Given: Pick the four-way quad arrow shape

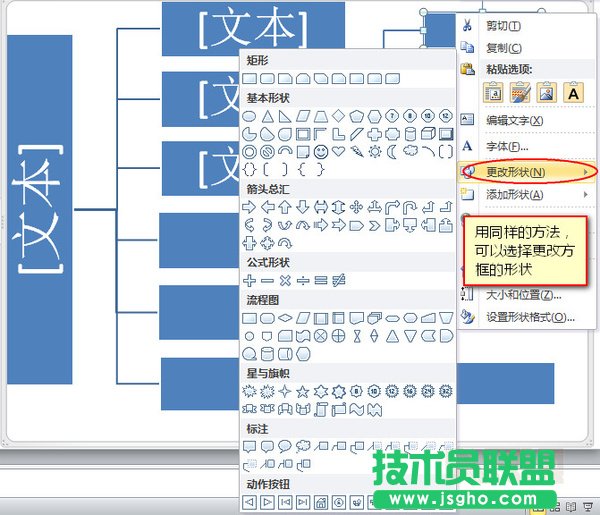Looking at the screenshot, I should tap(356, 207).
